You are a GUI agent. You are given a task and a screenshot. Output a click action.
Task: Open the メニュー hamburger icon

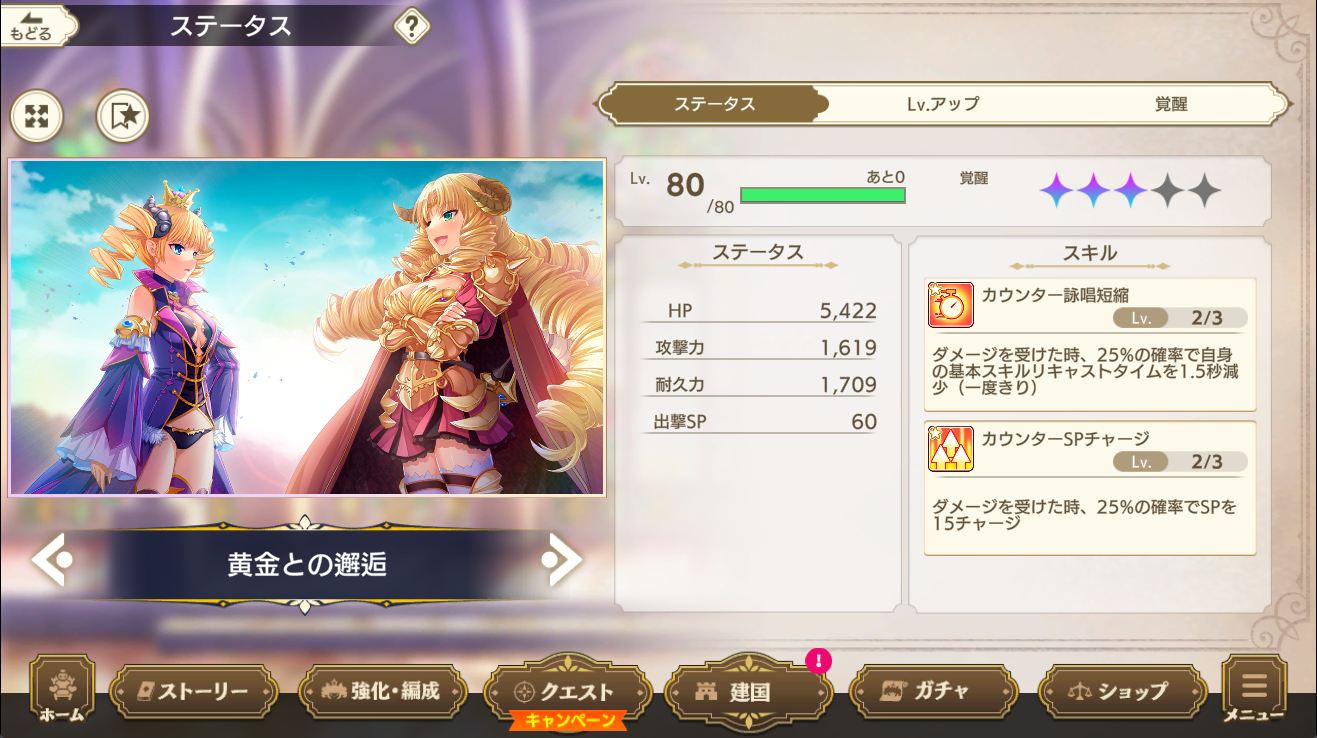tap(1254, 690)
